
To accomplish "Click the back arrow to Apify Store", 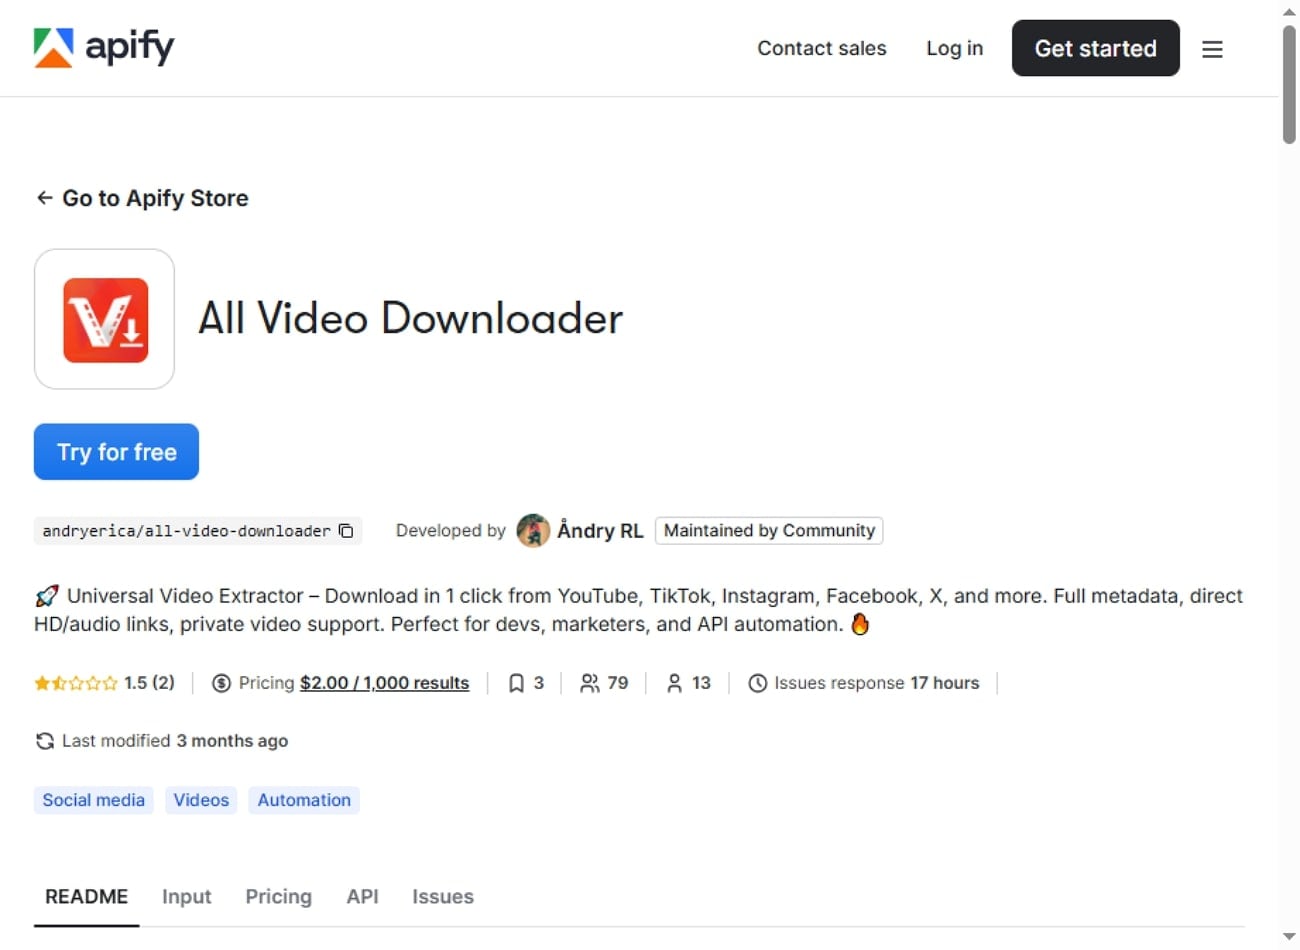I will (44, 198).
